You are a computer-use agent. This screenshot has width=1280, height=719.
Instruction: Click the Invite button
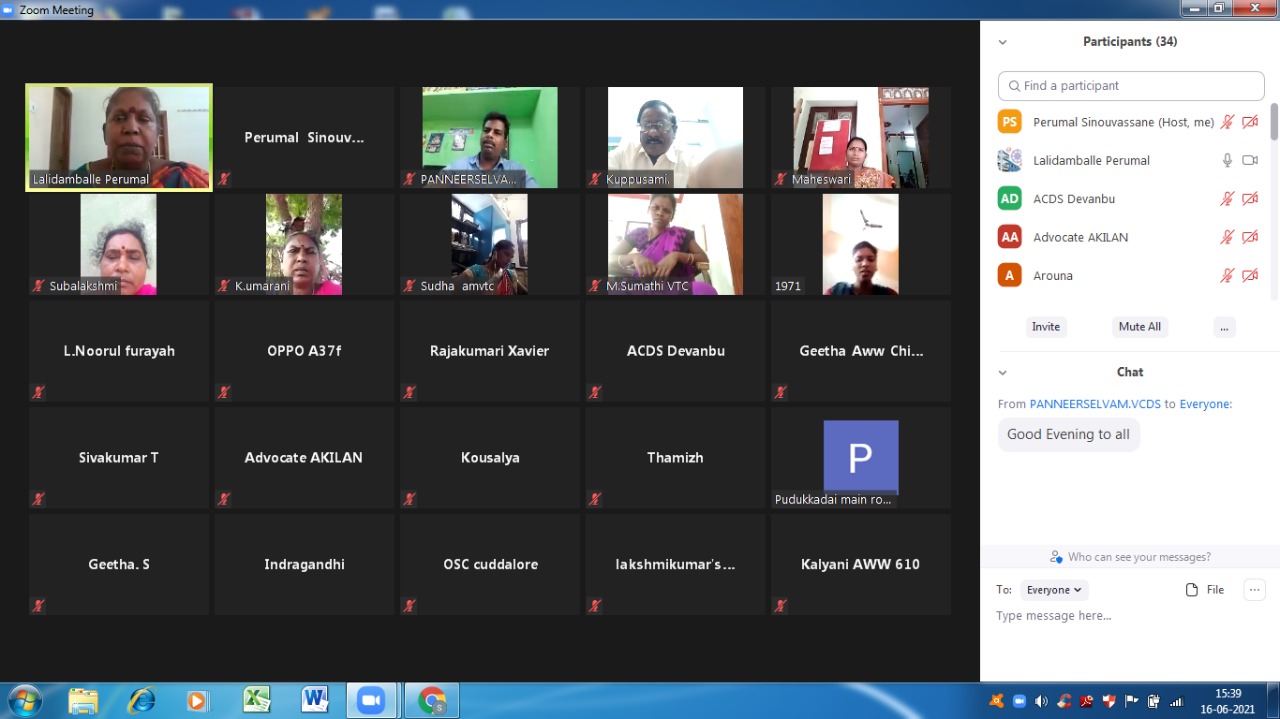tap(1046, 327)
